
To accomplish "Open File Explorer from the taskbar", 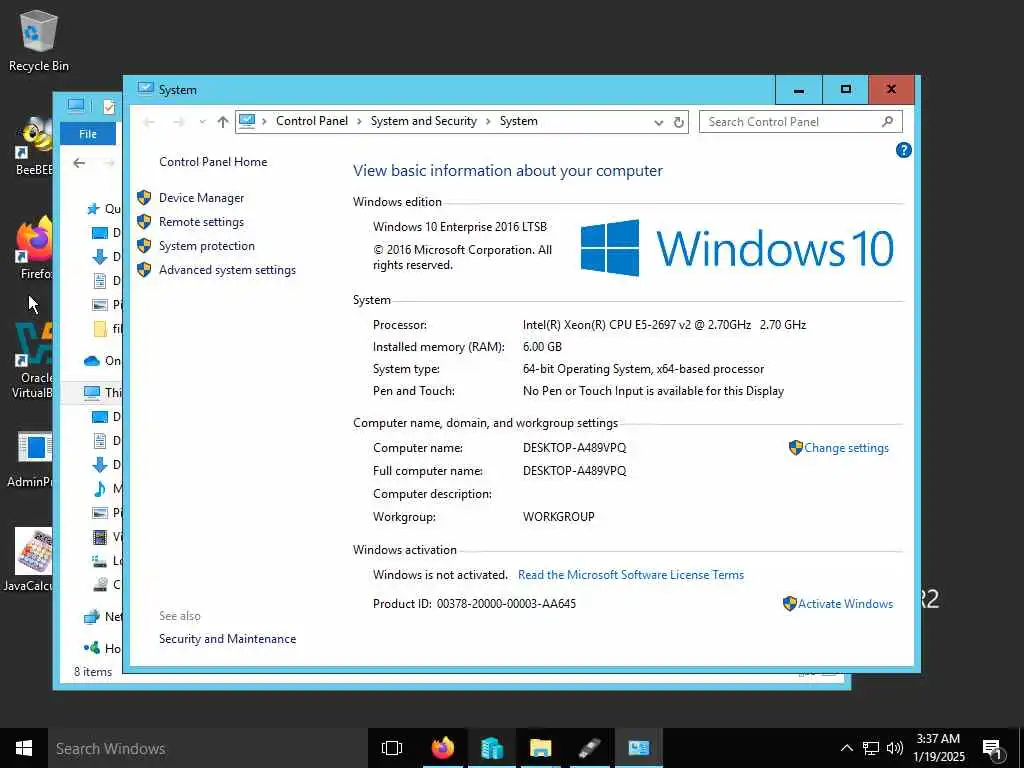I will pos(541,748).
